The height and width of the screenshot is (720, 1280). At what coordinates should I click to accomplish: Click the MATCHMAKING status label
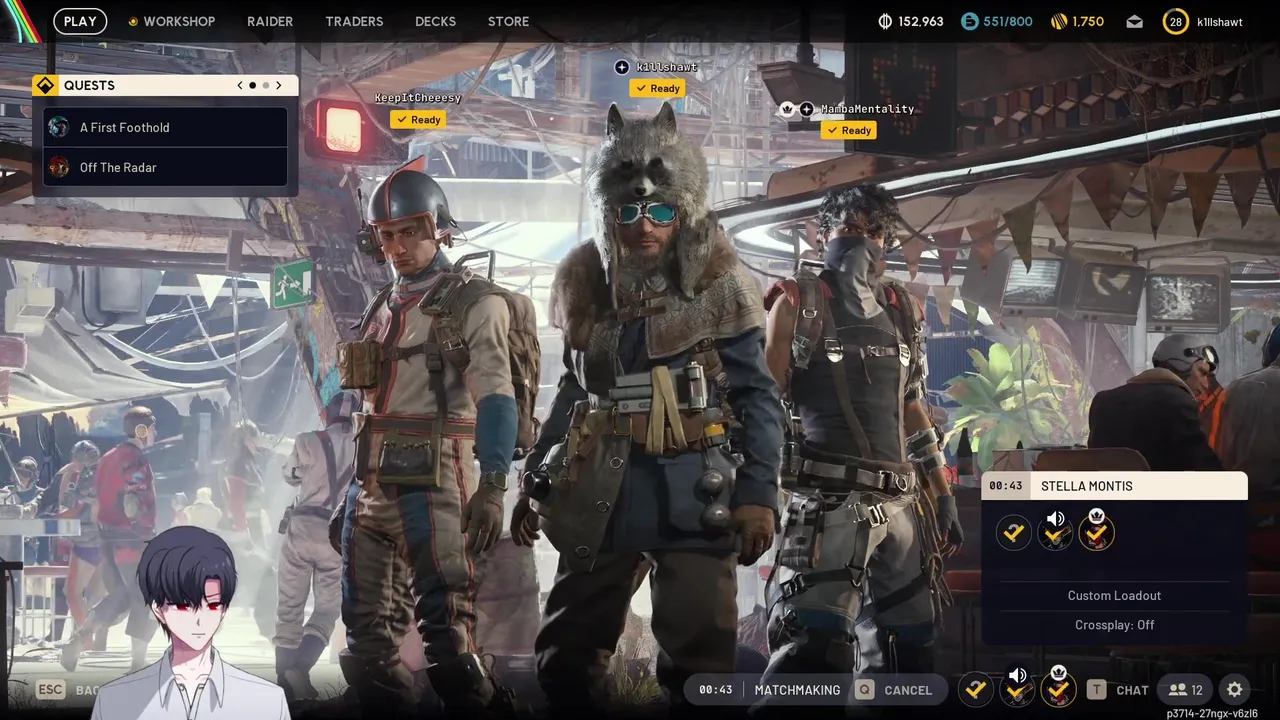(x=797, y=690)
